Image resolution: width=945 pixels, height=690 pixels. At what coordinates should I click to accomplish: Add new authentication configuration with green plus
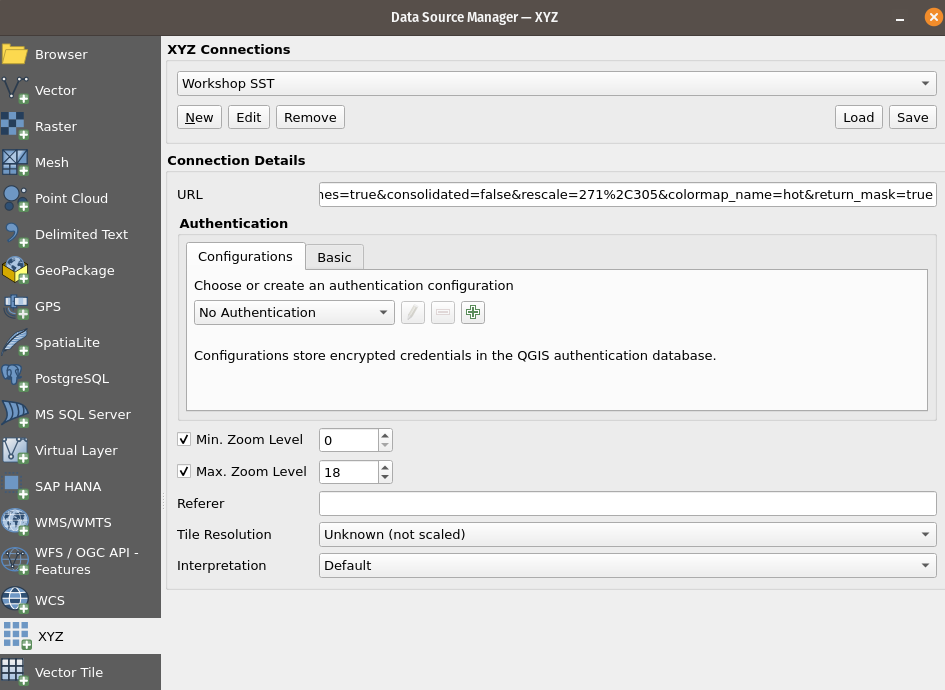pos(473,312)
